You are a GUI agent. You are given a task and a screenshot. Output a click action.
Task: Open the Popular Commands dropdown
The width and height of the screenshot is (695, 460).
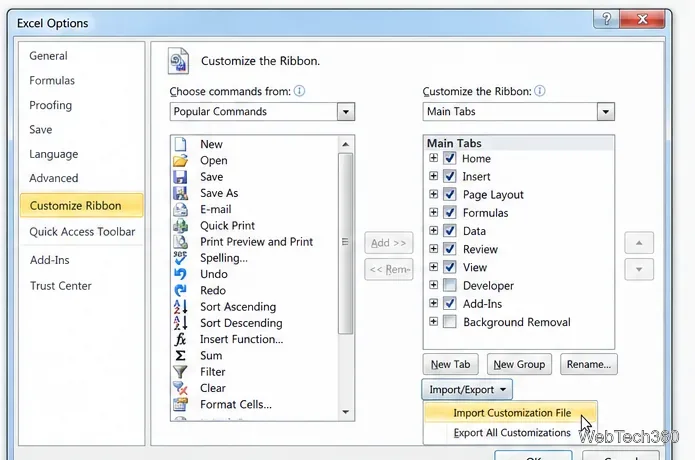pyautogui.click(x=346, y=112)
